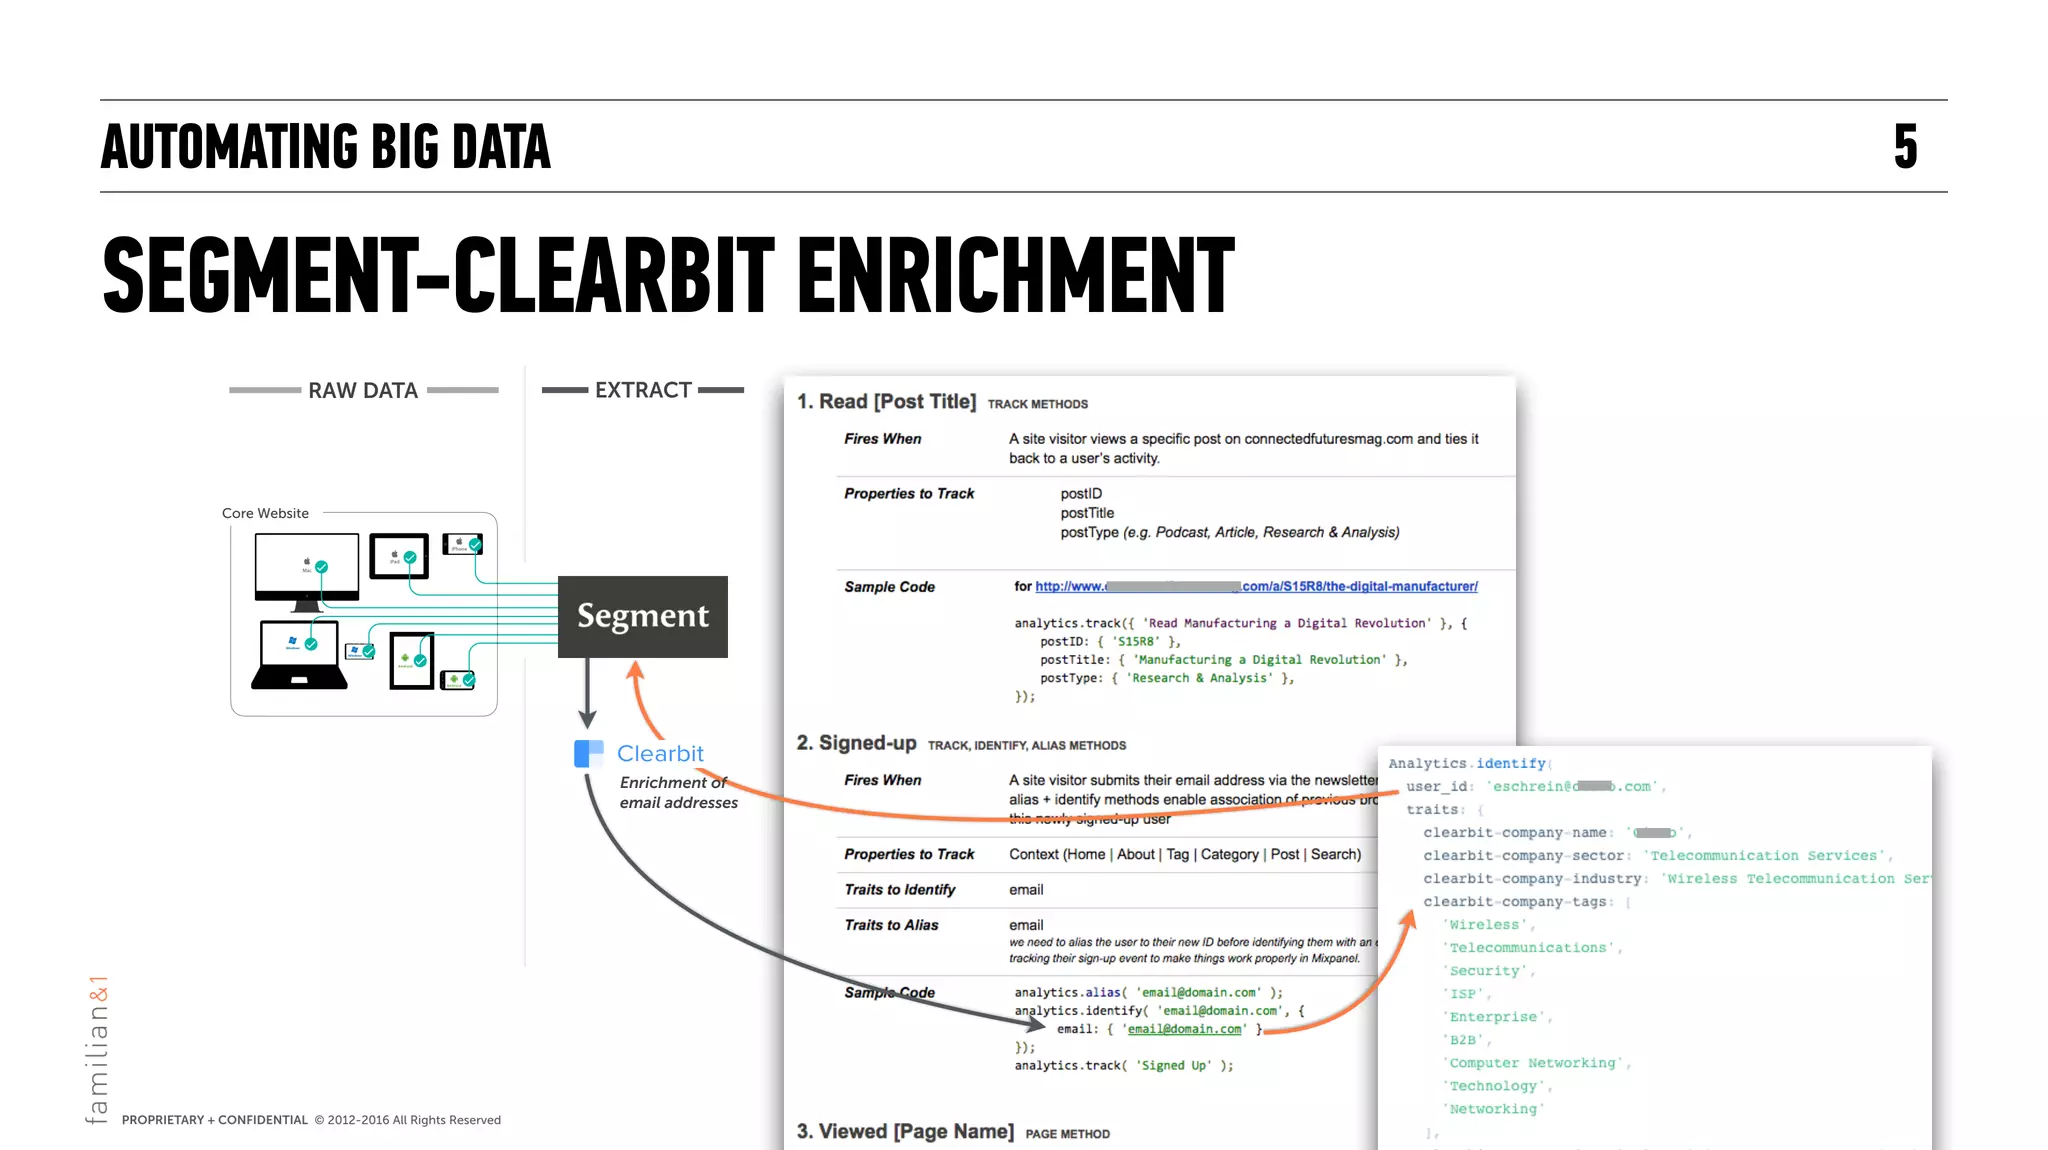This screenshot has width=2048, height=1150.
Task: Click the analytics.track( 'Signed Up' ) line
Action: [x=1124, y=1066]
